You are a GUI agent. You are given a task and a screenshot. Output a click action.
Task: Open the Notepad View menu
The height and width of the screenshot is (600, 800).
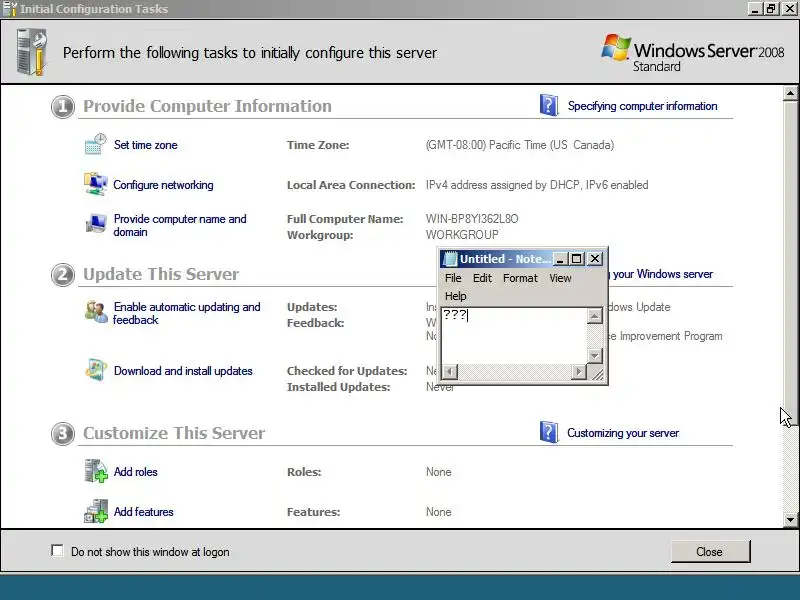[x=560, y=278]
